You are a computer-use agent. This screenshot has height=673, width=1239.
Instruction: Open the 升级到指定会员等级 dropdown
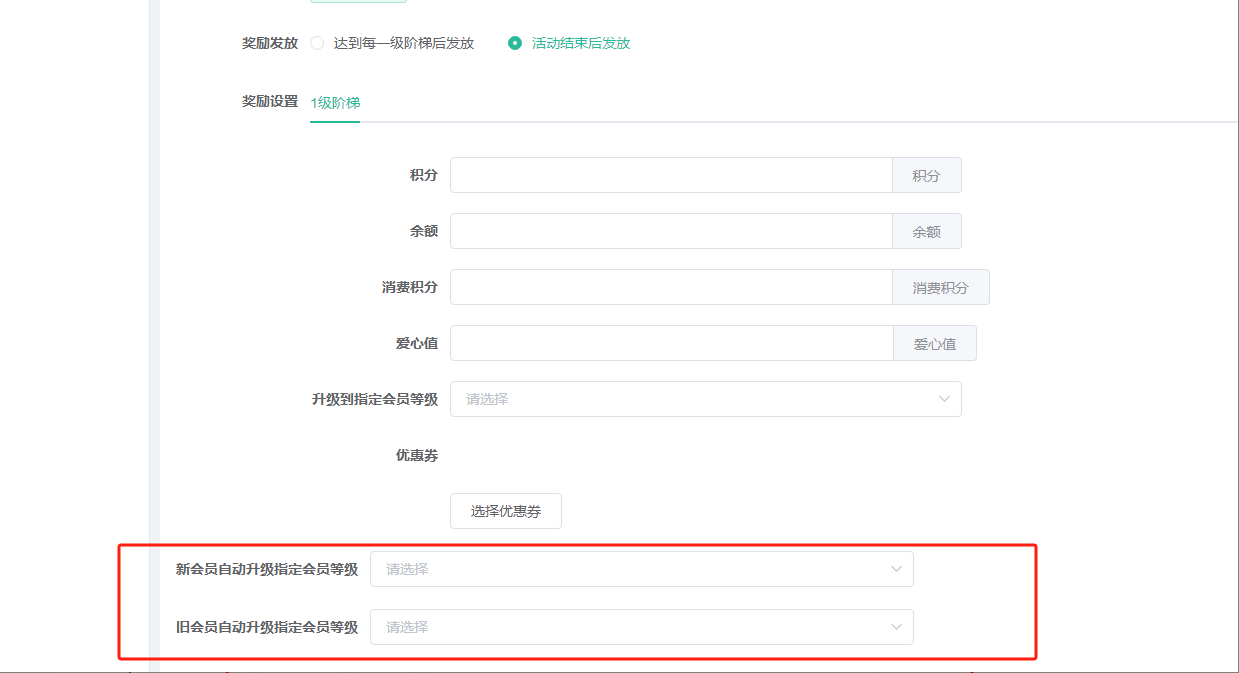tap(690, 399)
